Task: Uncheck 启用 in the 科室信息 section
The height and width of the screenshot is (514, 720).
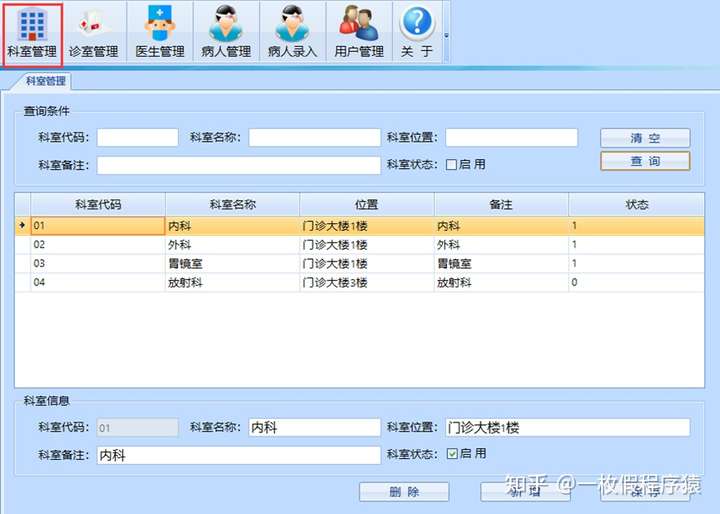Action: coord(452,454)
